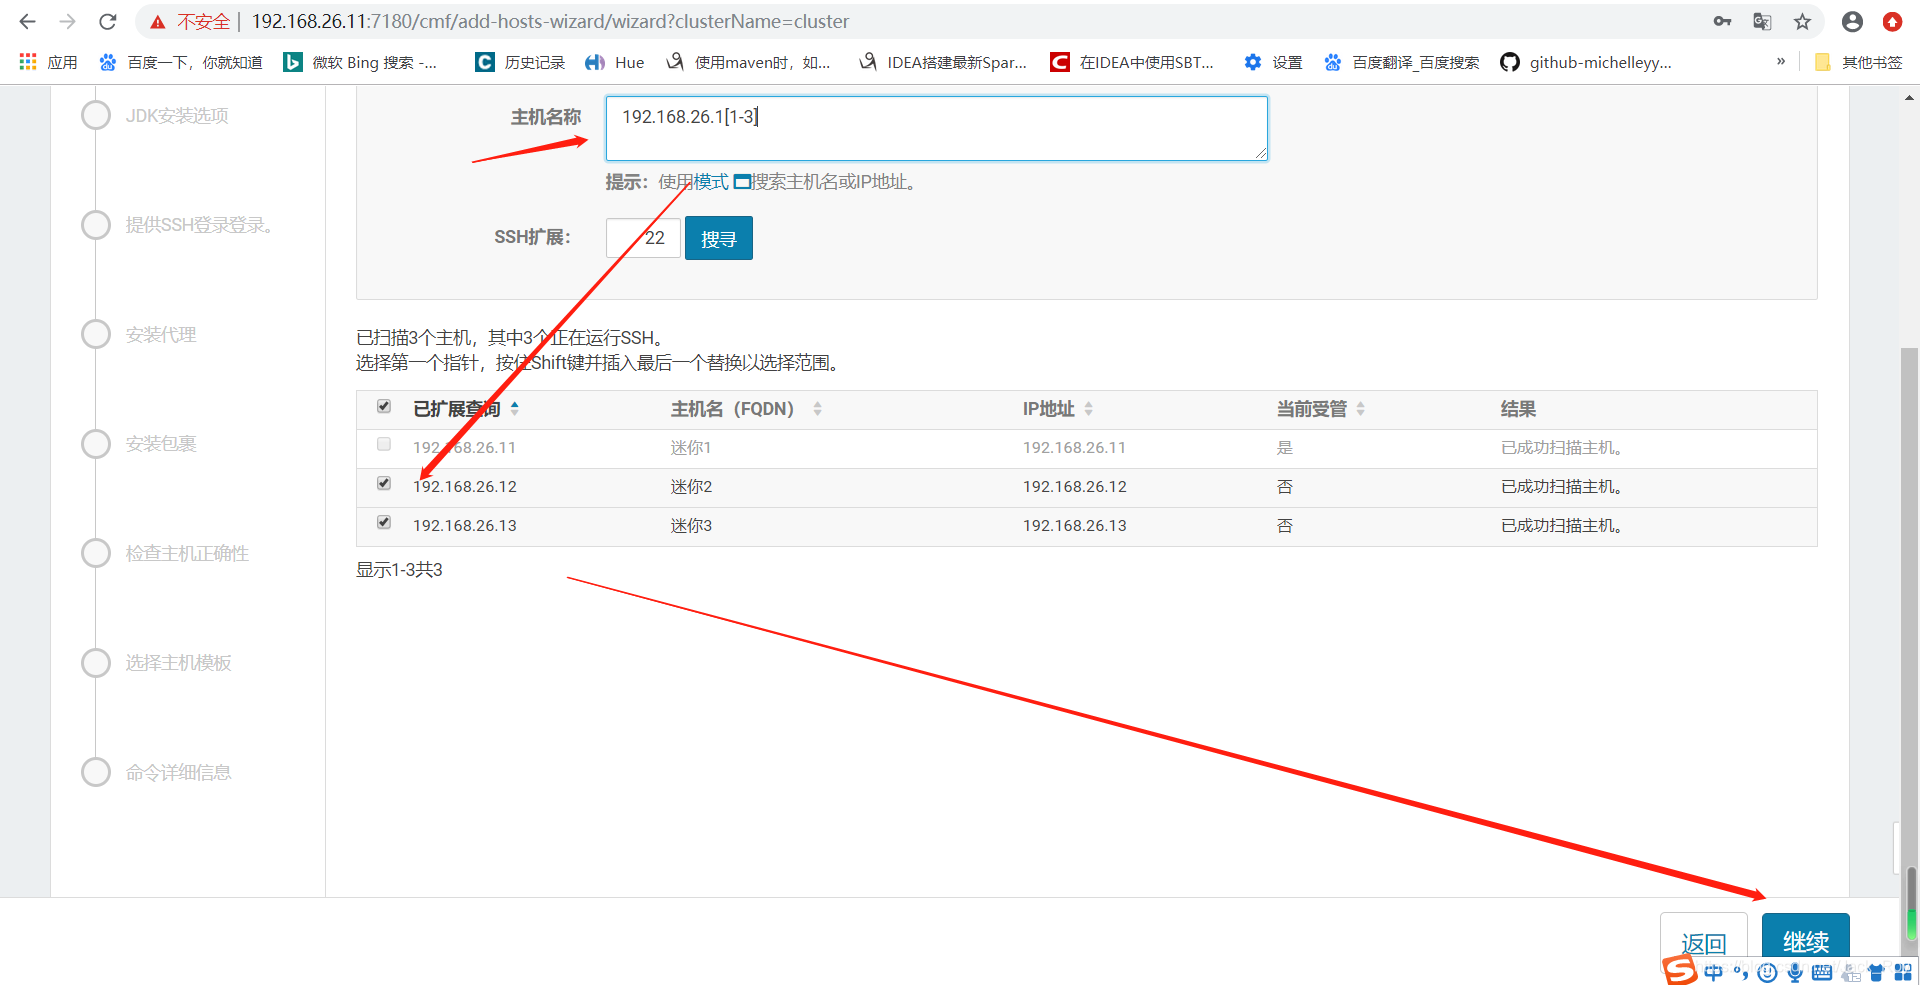Screen dimensions: 1920x985
Task: Click in the hostname text area
Action: coord(936,128)
